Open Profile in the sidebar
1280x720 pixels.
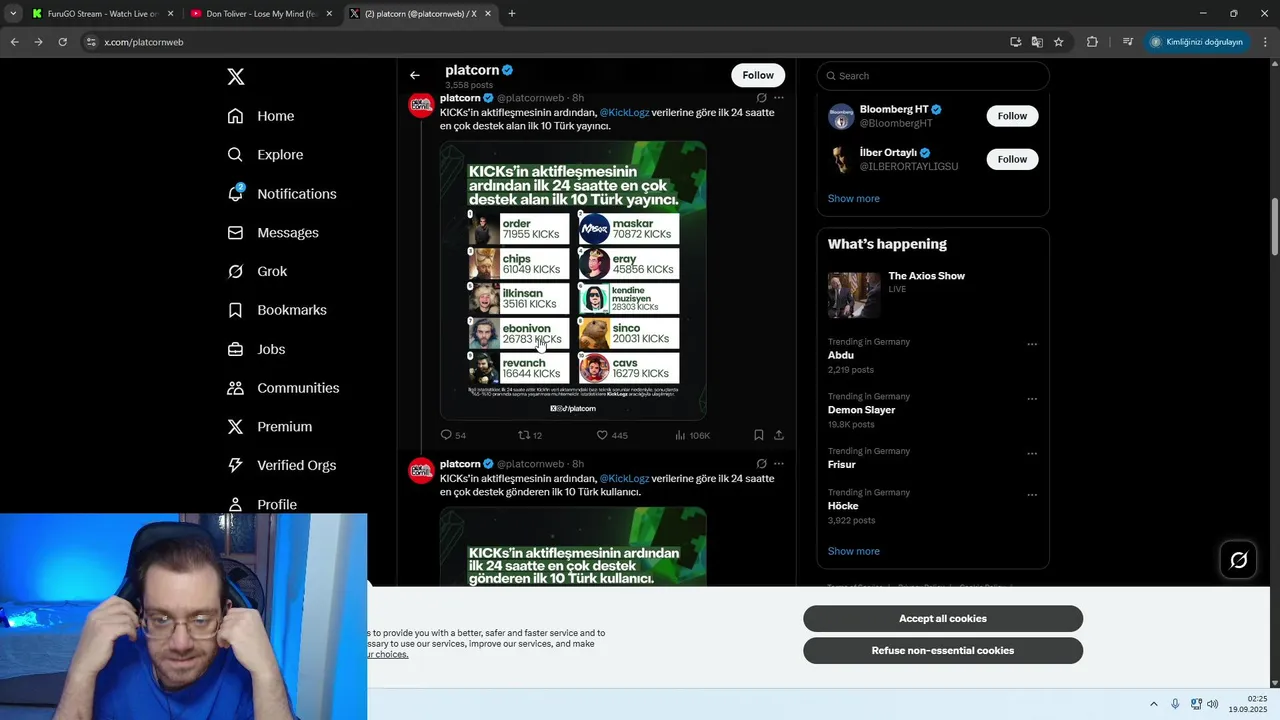262,504
